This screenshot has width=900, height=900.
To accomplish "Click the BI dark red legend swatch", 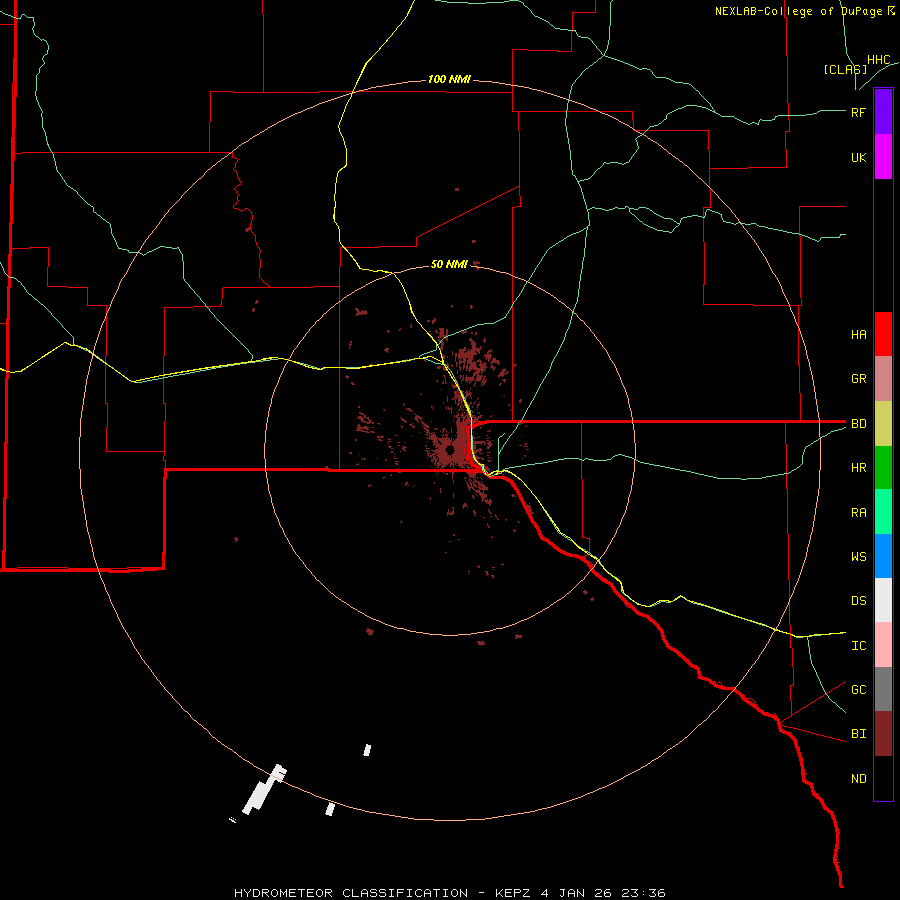I will coord(883,734).
